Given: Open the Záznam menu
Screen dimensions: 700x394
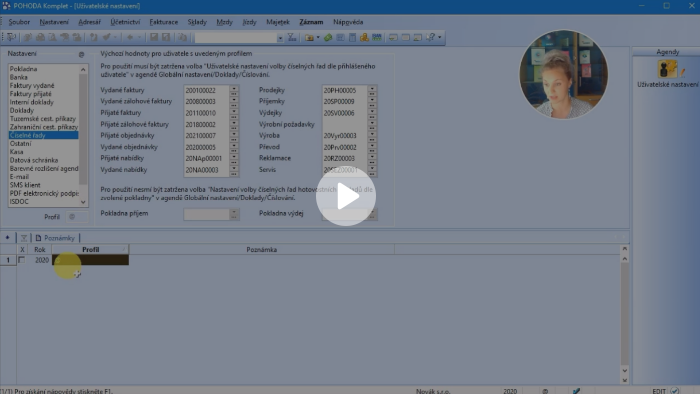Looking at the screenshot, I should click(311, 22).
